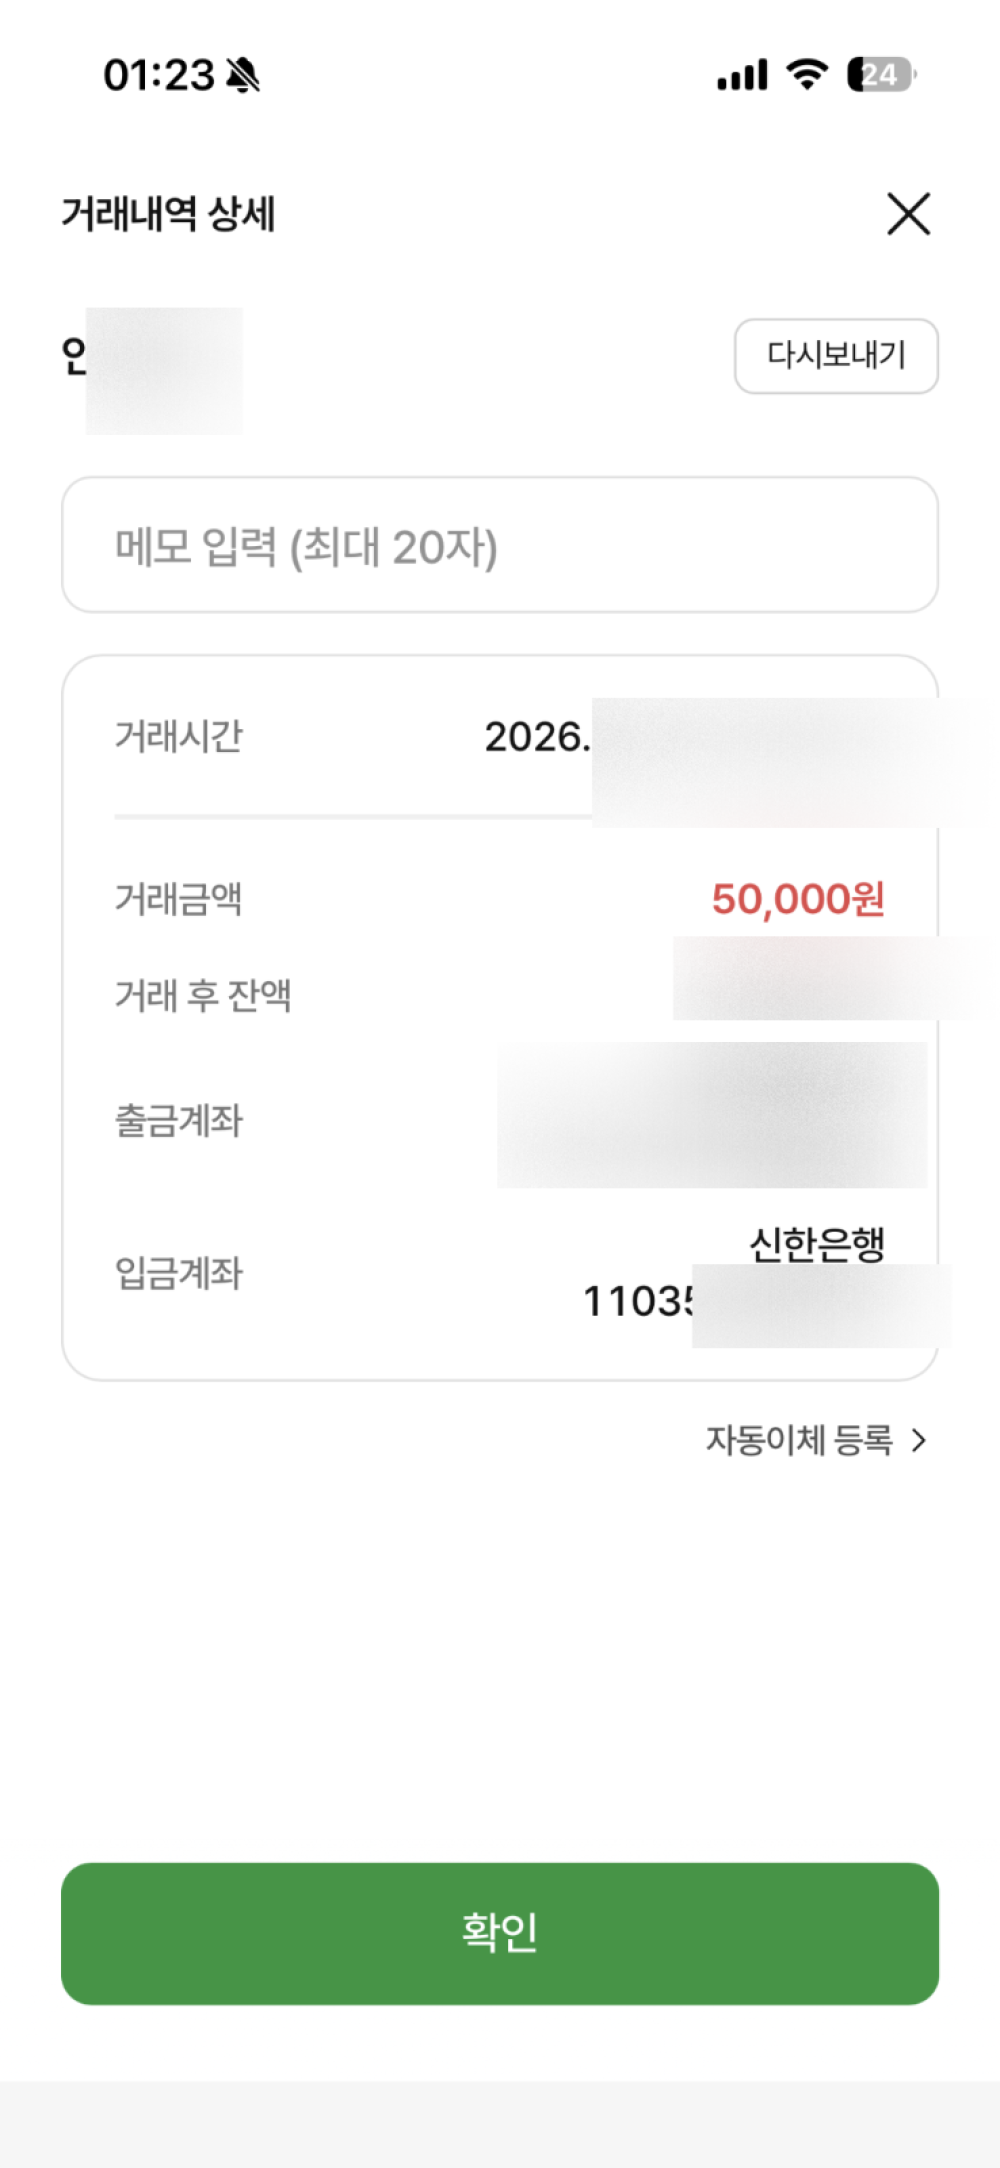Close the 거래내역 상세 screen
The width and height of the screenshot is (1000, 2168).
click(908, 214)
